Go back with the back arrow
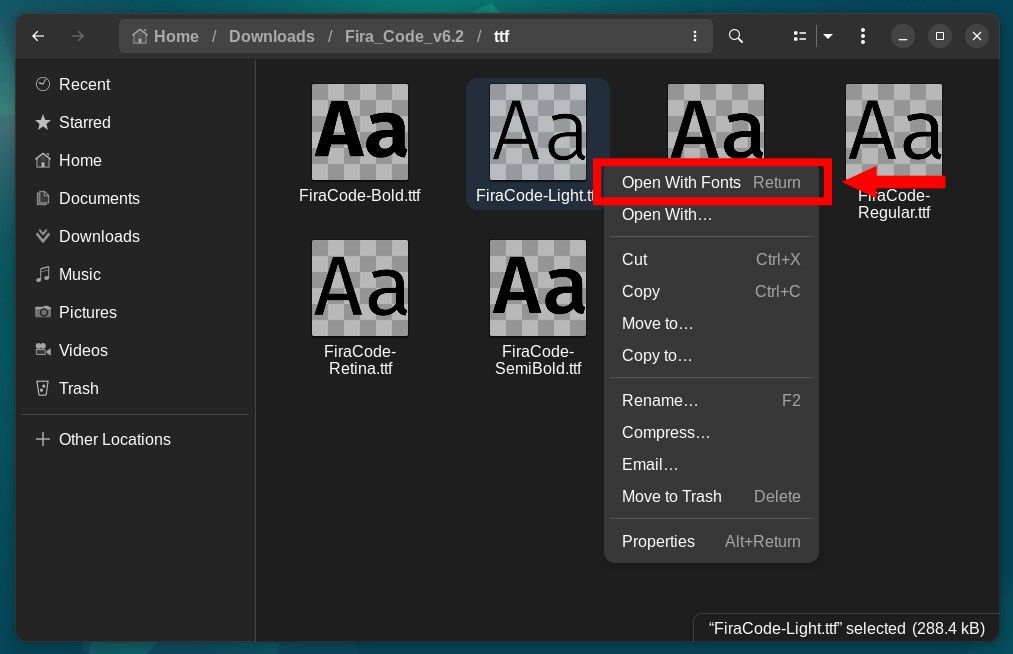1013x654 pixels. (38, 36)
